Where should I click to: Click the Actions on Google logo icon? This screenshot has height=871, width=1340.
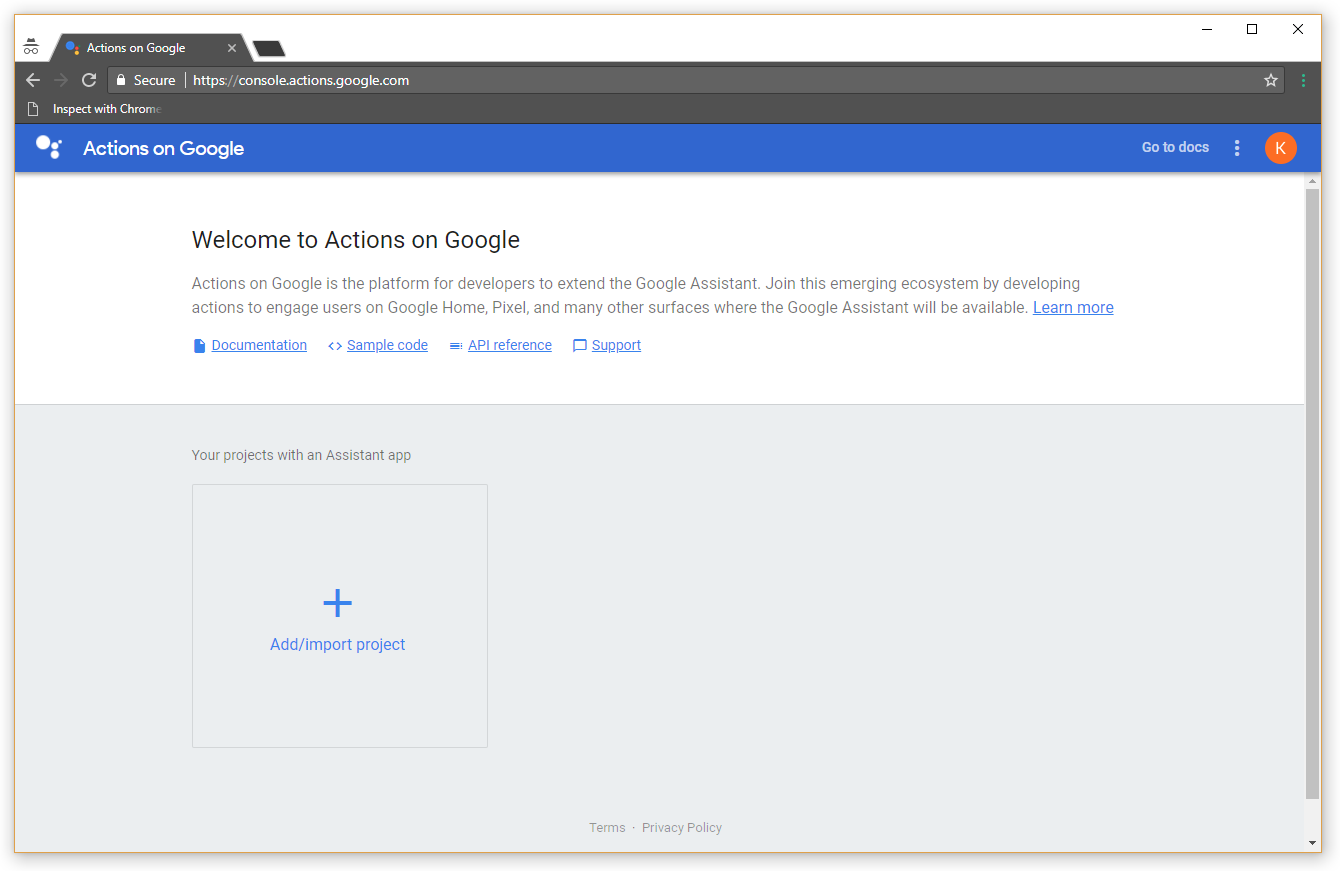coord(49,147)
